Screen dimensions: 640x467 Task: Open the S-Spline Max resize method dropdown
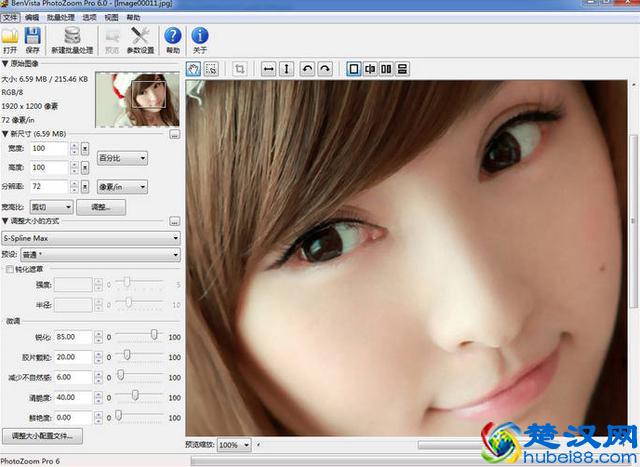(x=90, y=238)
